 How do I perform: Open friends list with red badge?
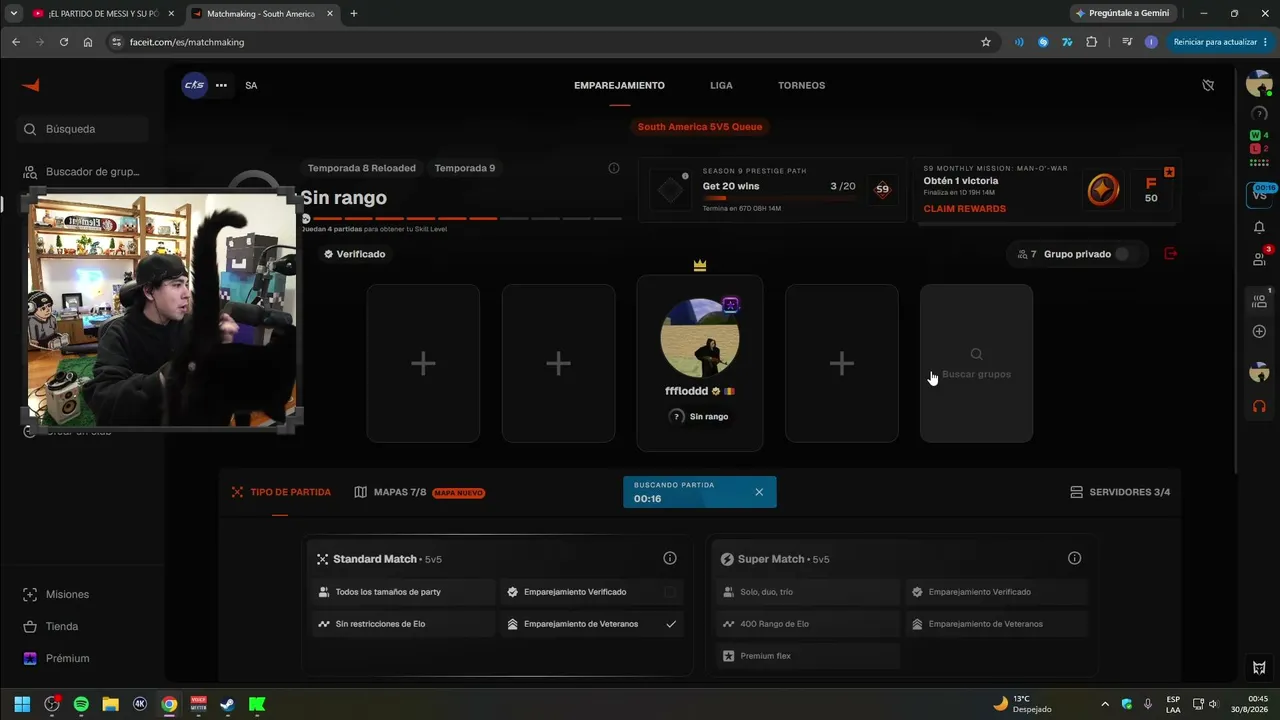click(1259, 258)
